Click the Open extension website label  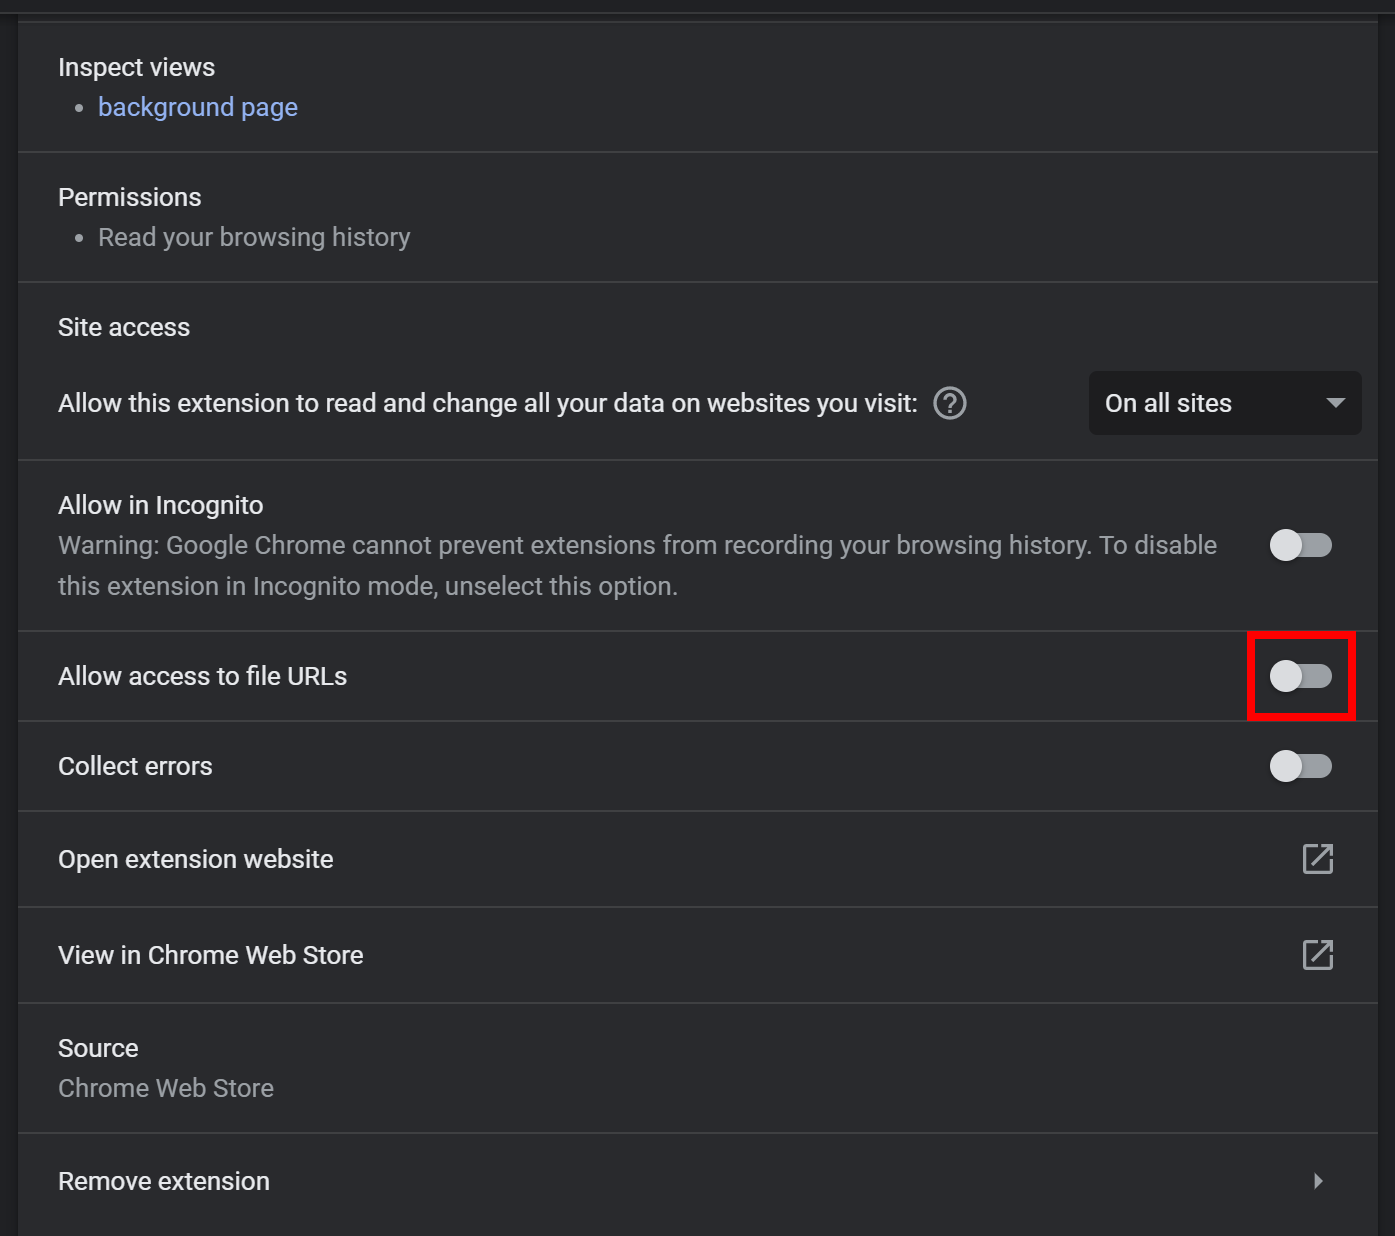pyautogui.click(x=196, y=859)
